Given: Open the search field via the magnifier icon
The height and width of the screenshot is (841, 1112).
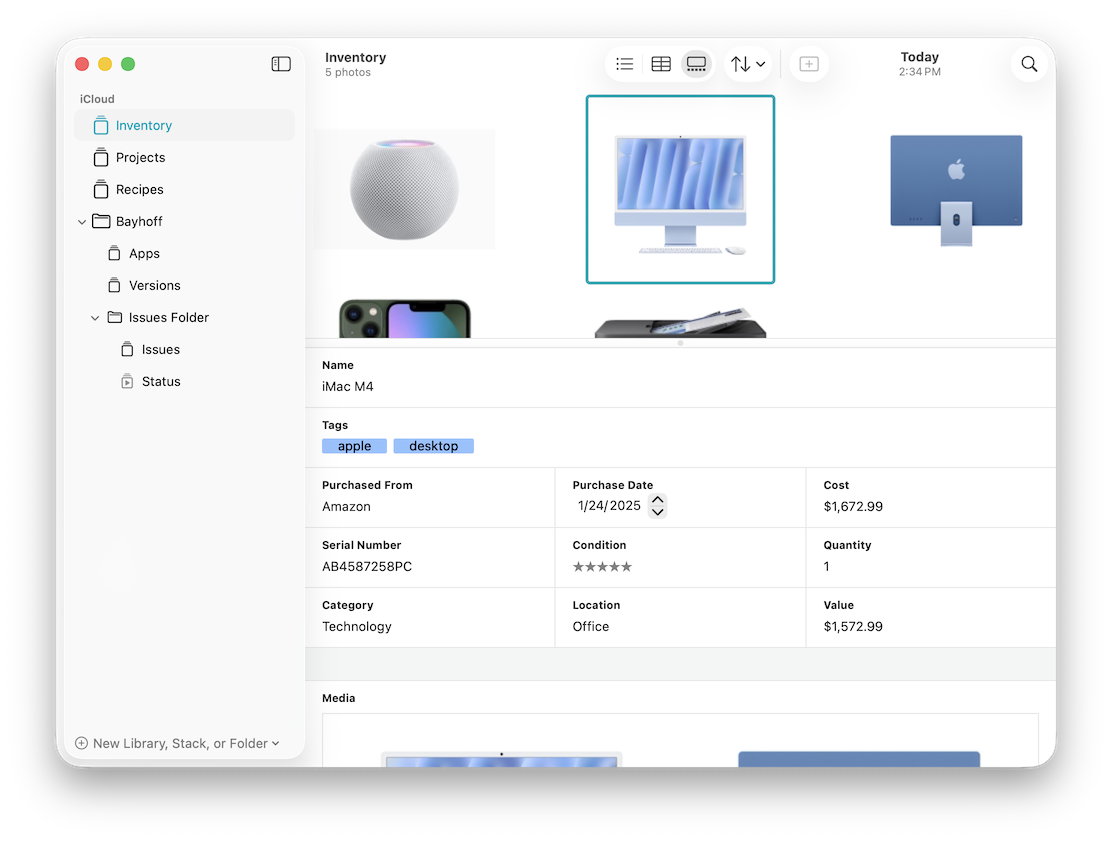Looking at the screenshot, I should (x=1028, y=63).
